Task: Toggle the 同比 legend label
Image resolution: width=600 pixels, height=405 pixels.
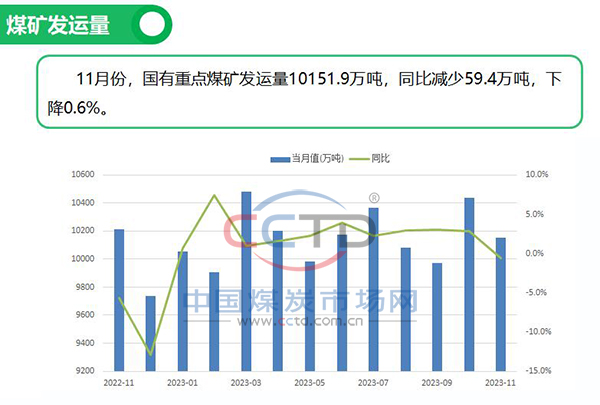Action: click(380, 158)
